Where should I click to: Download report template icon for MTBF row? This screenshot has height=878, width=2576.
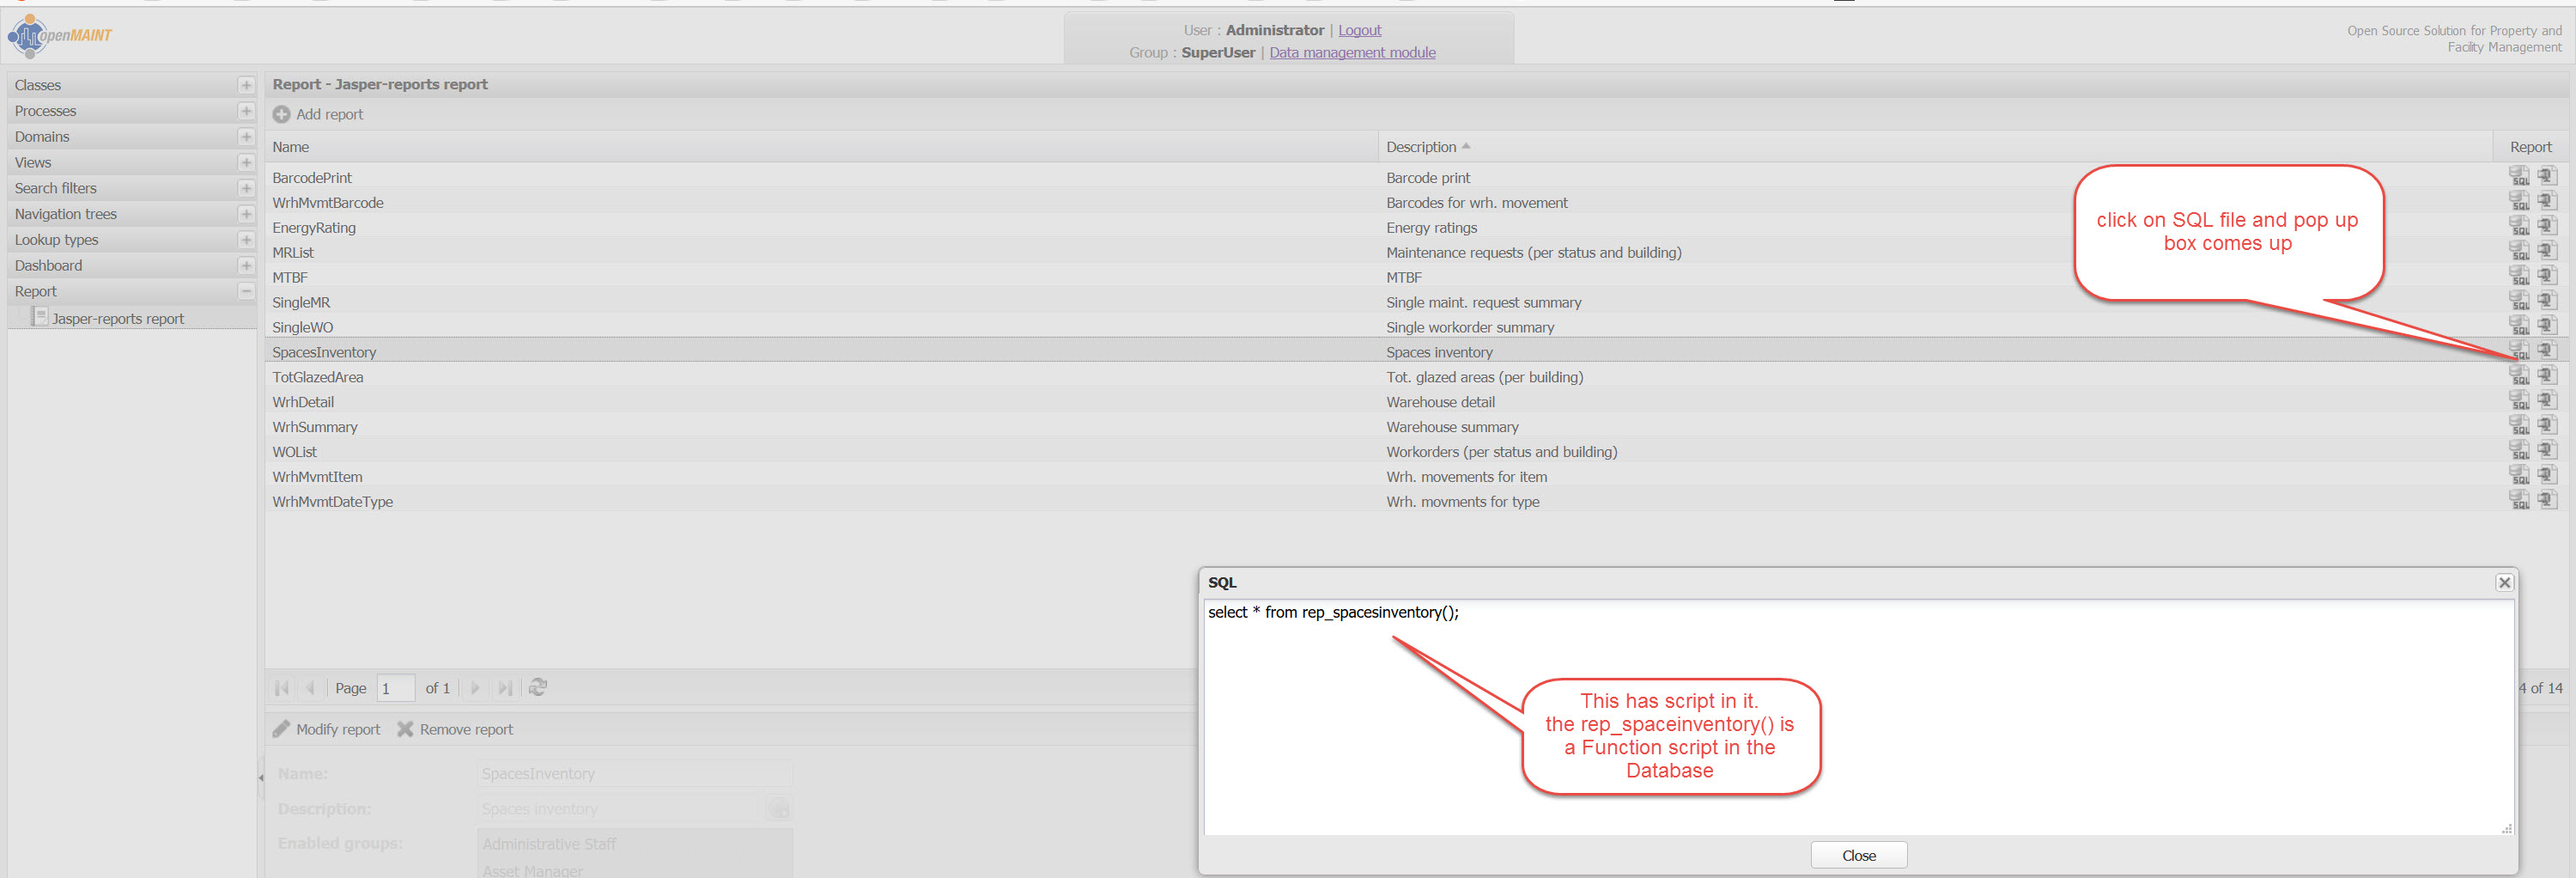pyautogui.click(x=2546, y=276)
